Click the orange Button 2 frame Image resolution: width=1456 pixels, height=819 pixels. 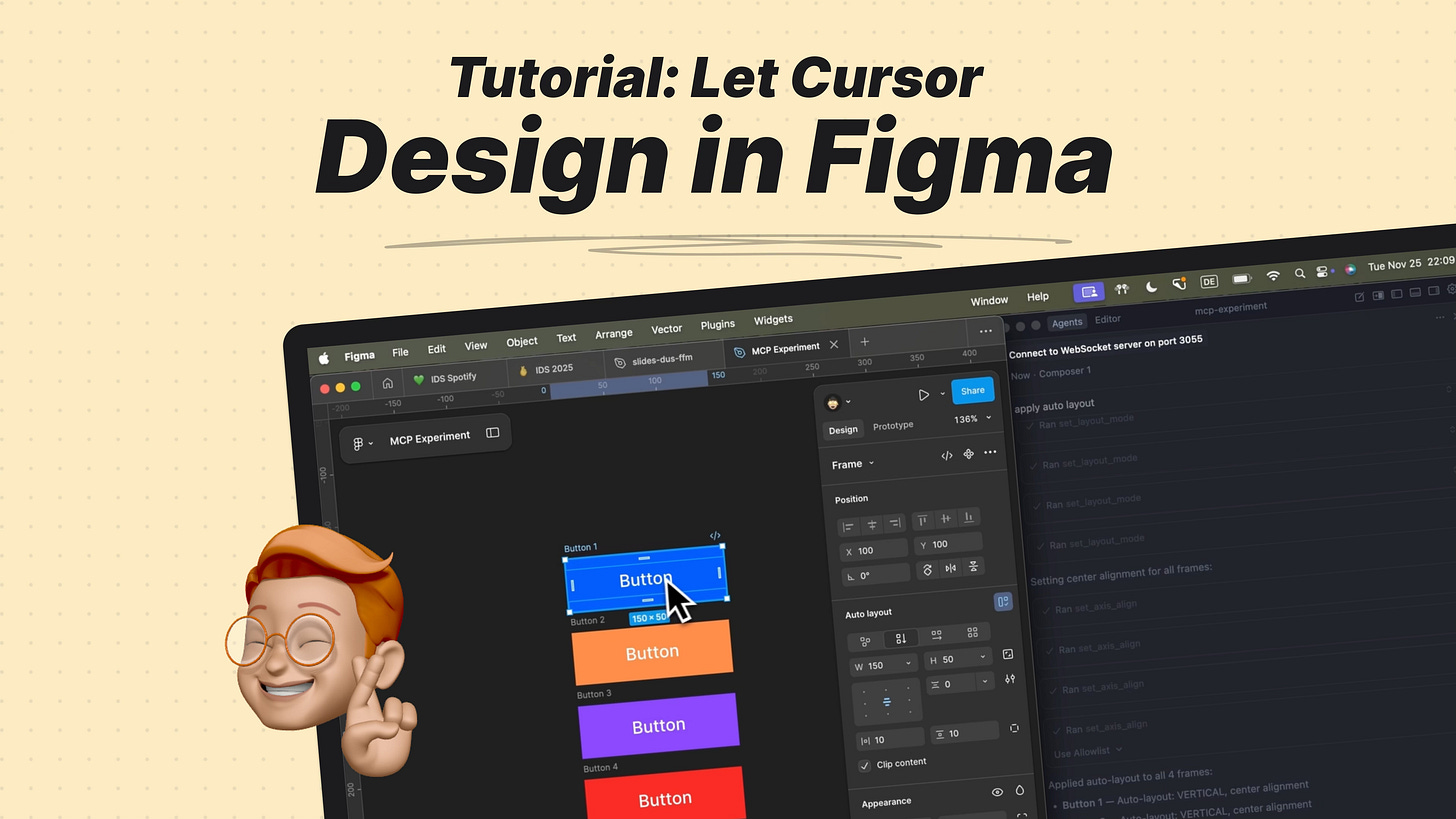652,652
